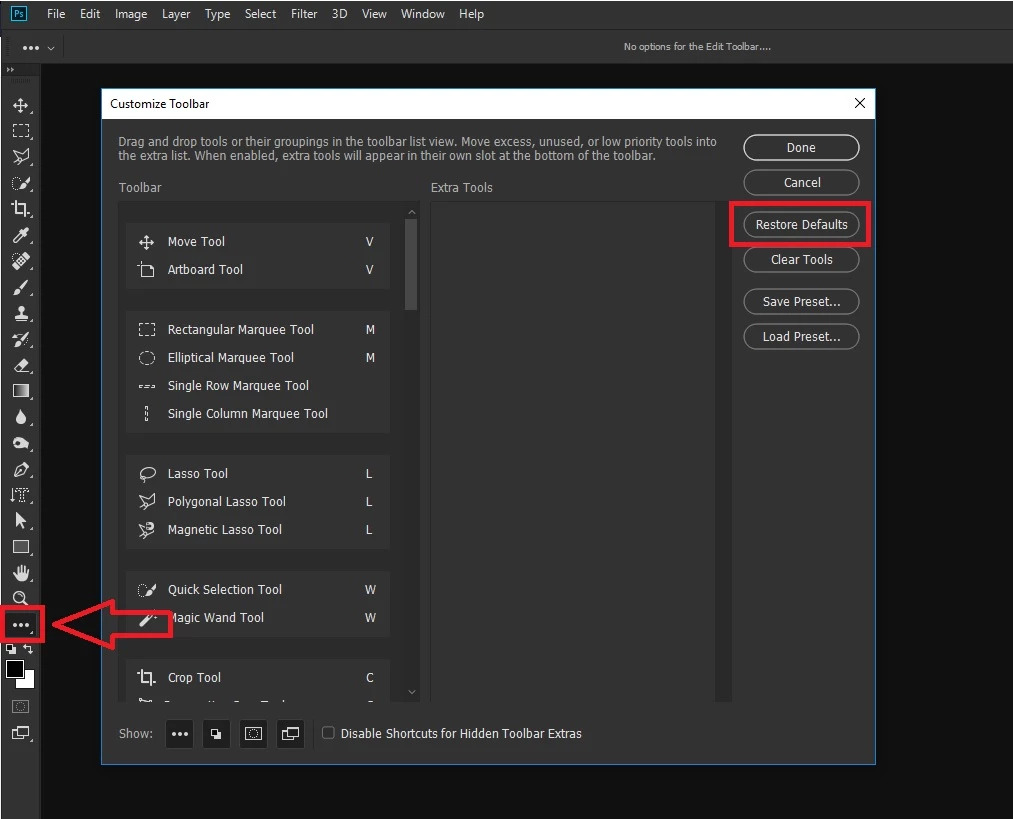Select the Healing Brush tool in left toolbar
Screen dimensions: 1013x819
[x=21, y=262]
